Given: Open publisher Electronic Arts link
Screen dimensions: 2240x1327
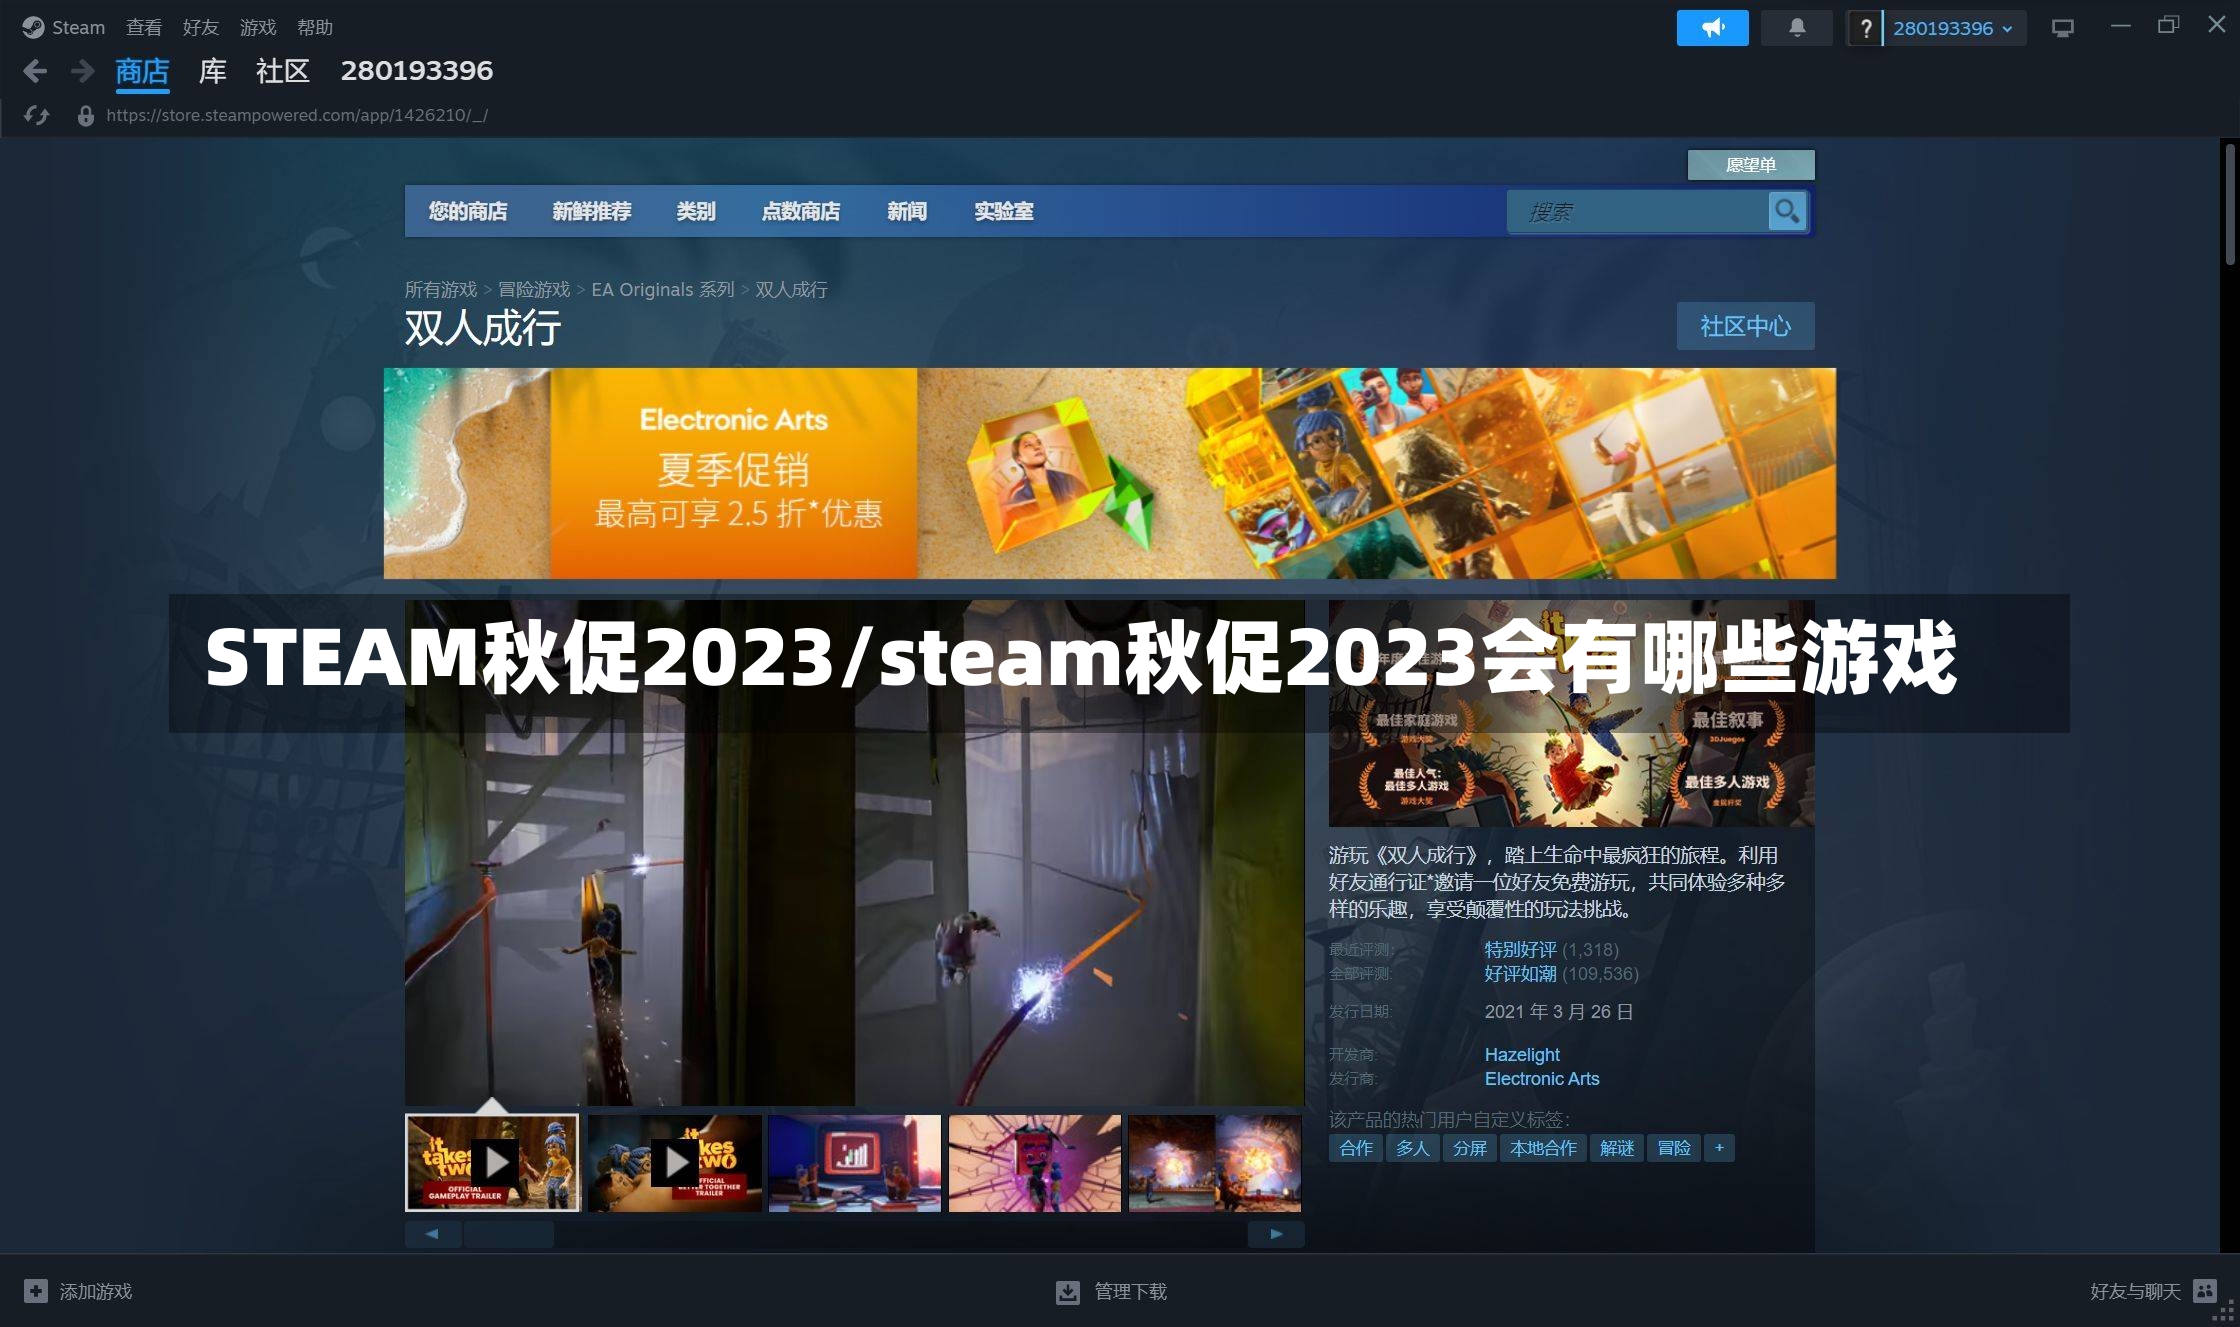Looking at the screenshot, I should coord(1542,1079).
